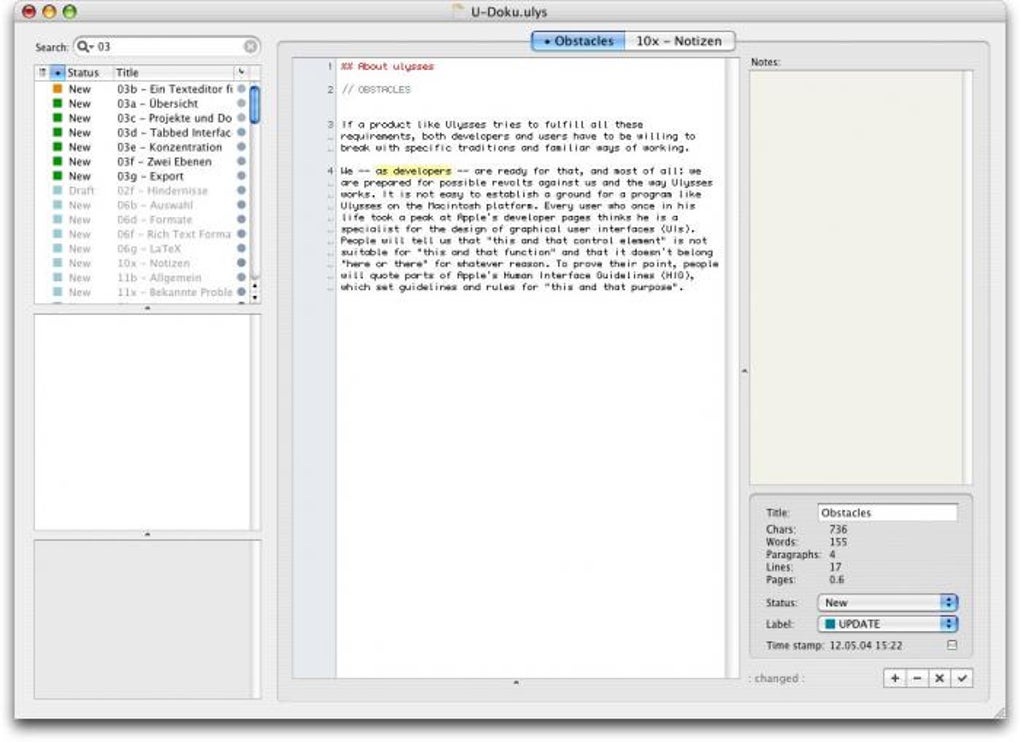Toggle the time stamp checkbox
The image size is (1020, 742).
click(x=952, y=645)
